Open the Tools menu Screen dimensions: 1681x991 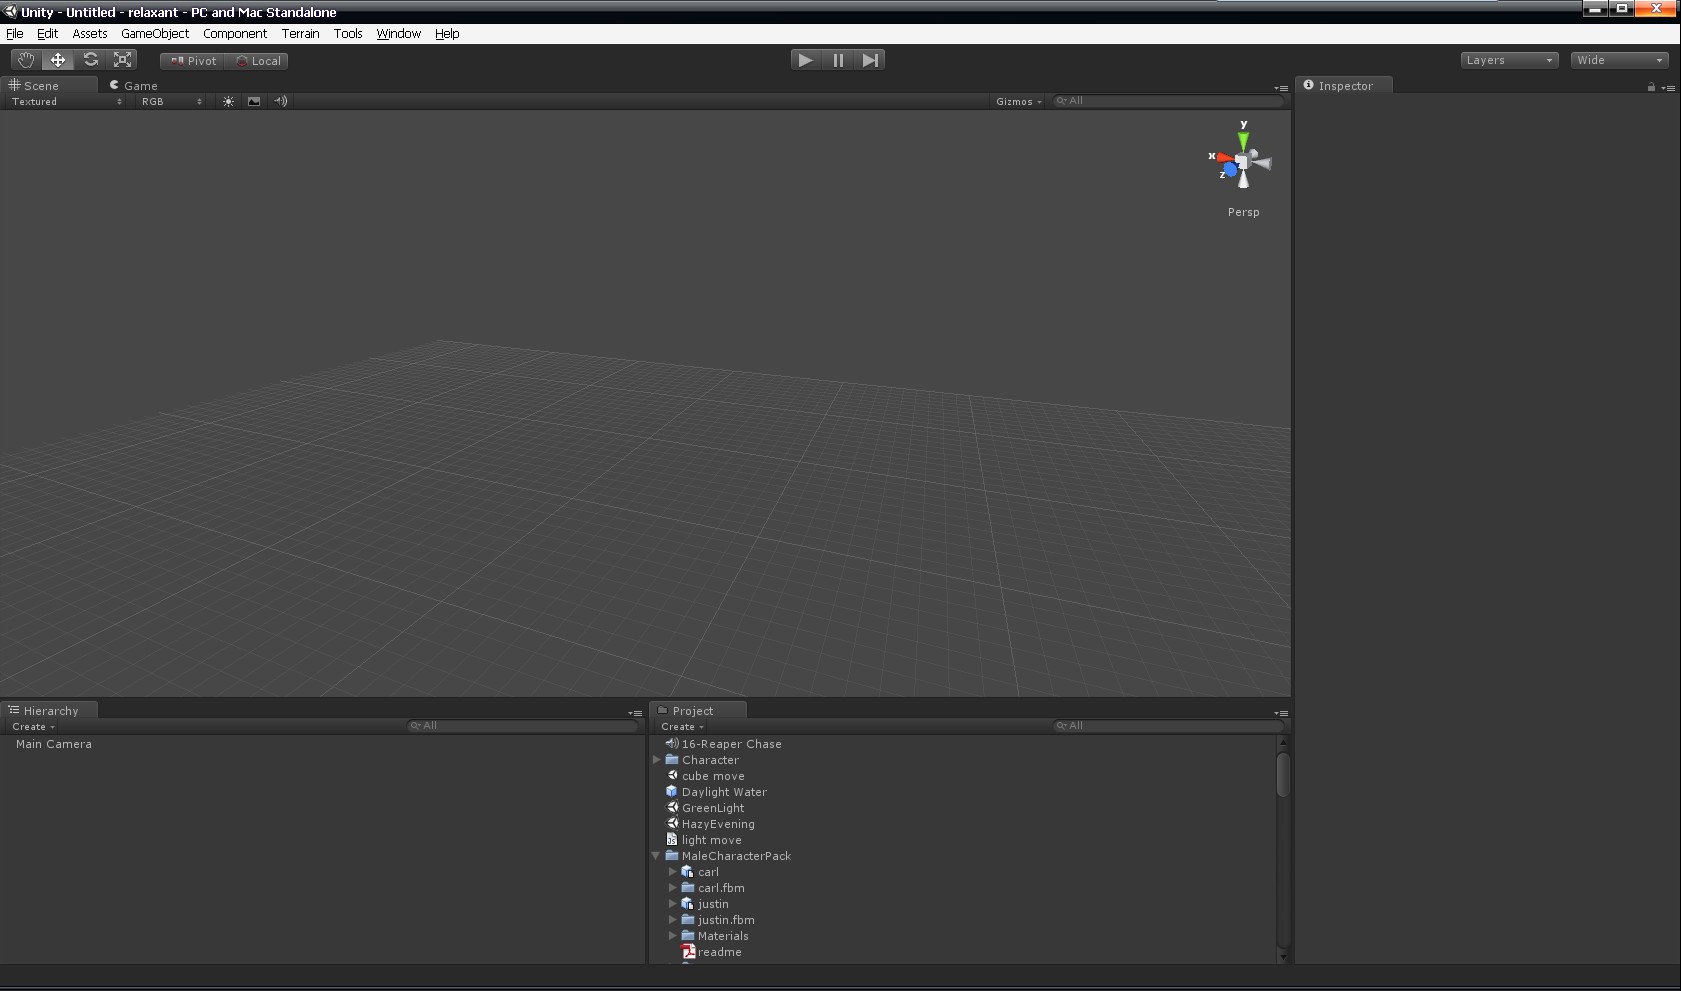[x=348, y=33]
